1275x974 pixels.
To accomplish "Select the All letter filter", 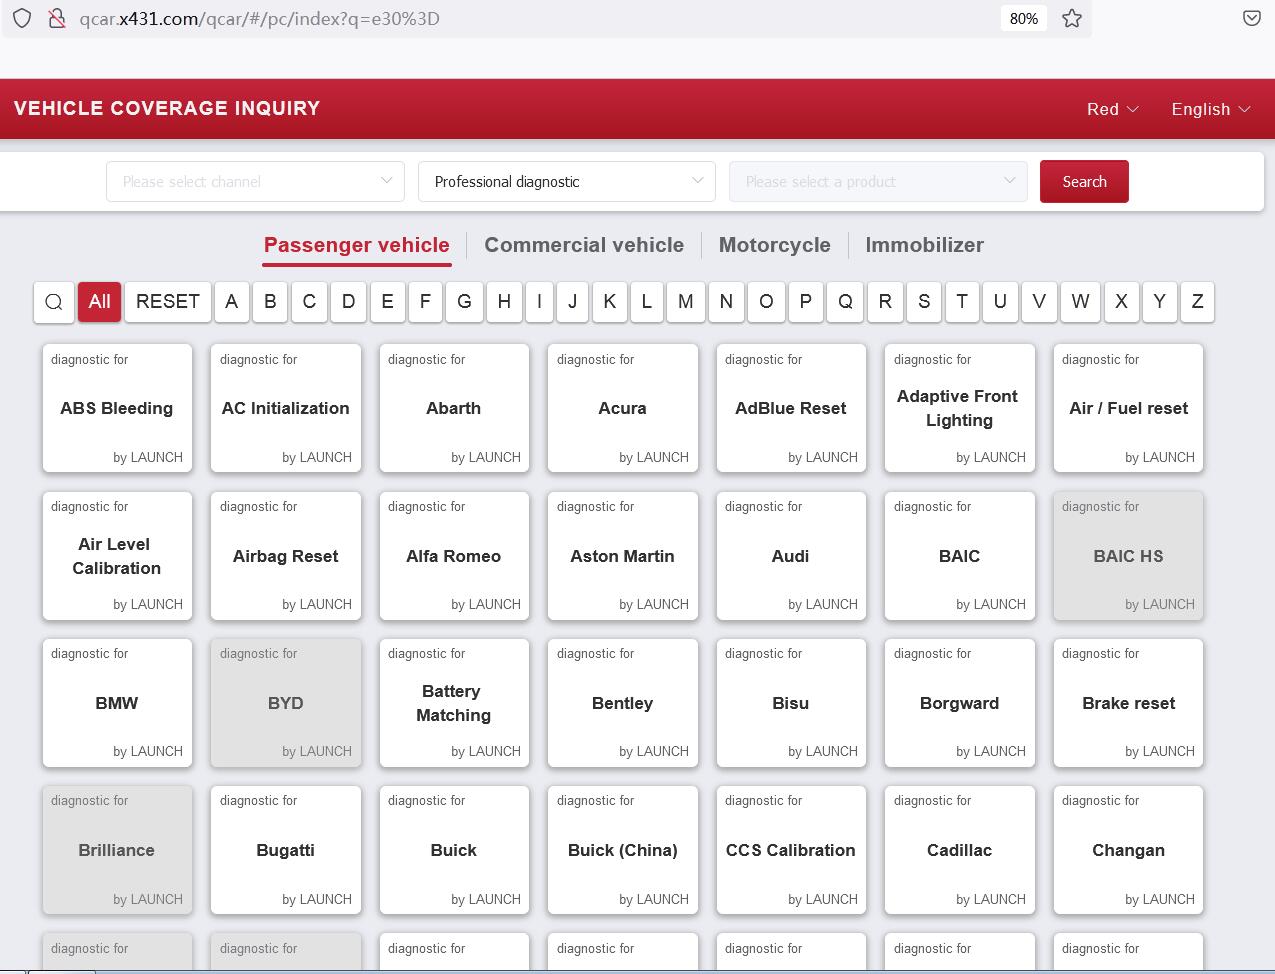I will (99, 302).
